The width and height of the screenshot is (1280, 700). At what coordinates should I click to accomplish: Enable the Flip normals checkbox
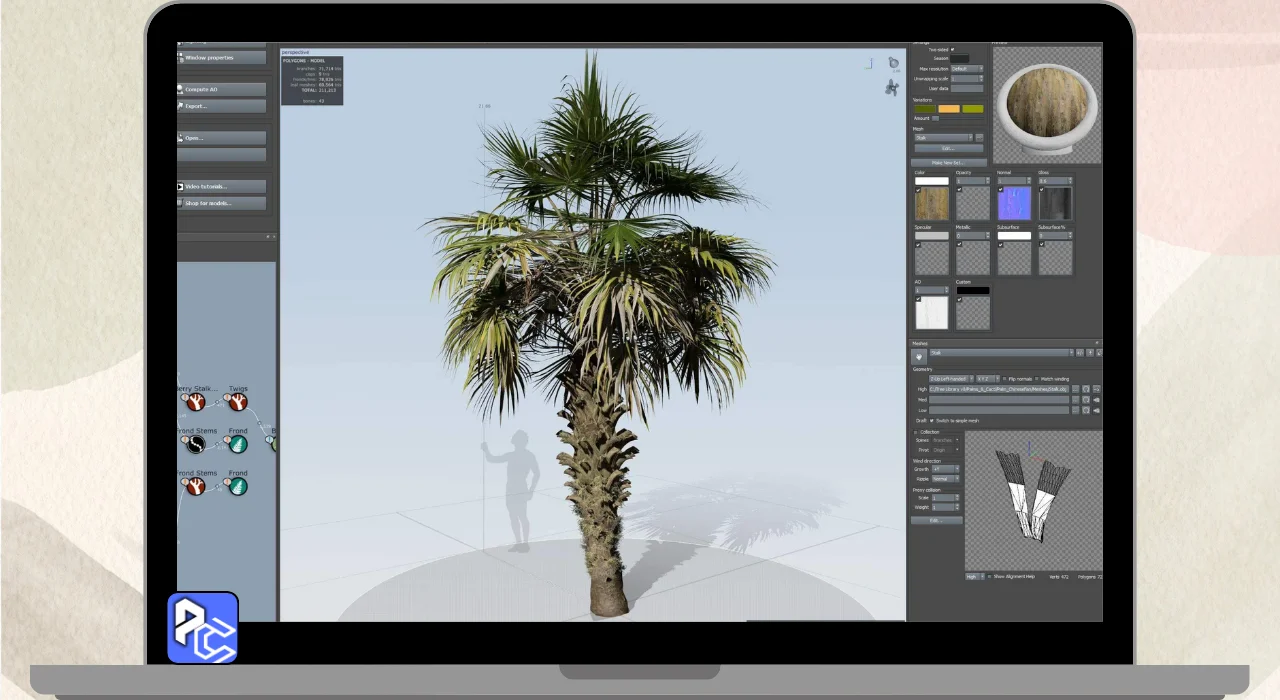1005,379
